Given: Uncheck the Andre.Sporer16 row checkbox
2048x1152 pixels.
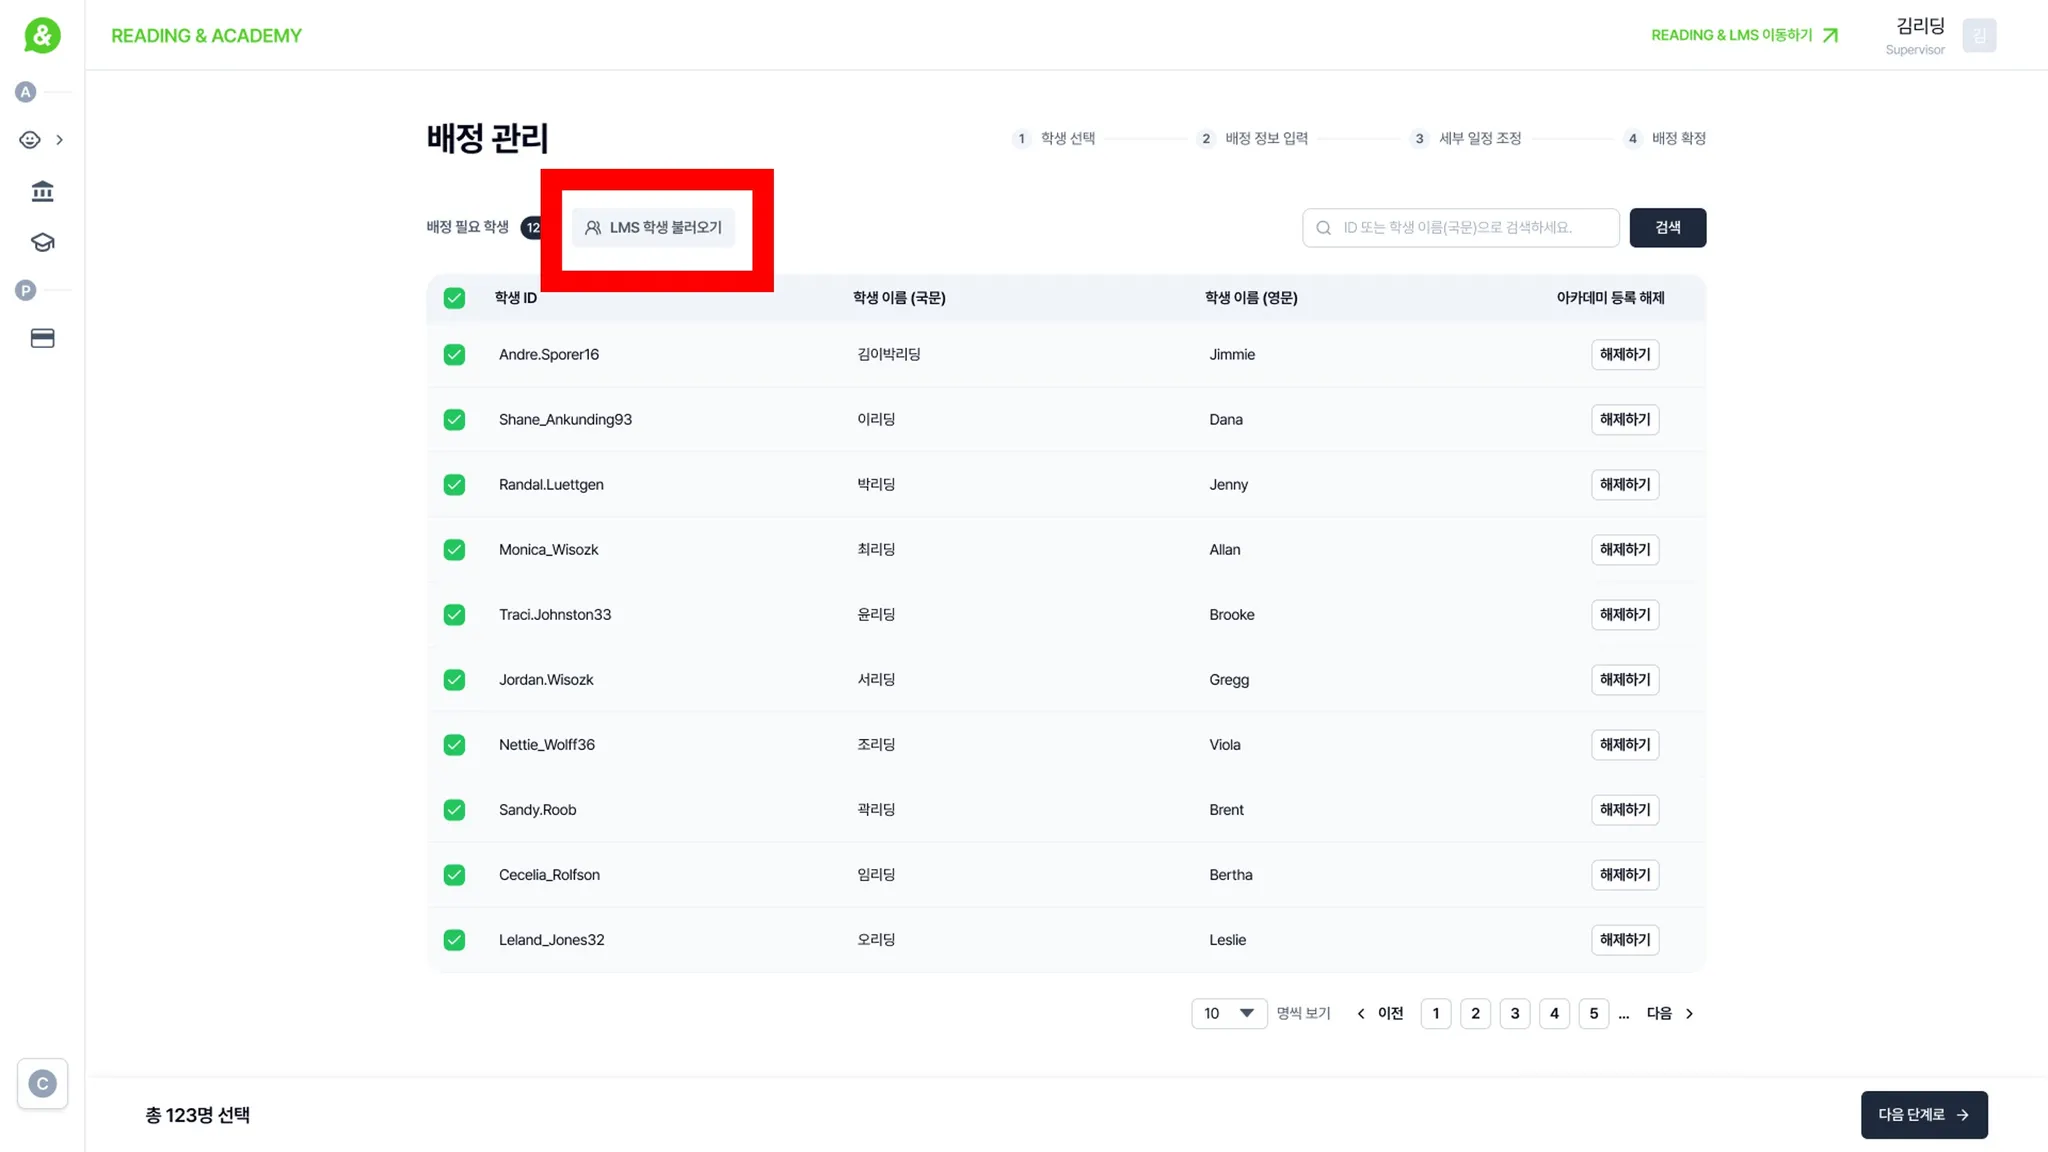Looking at the screenshot, I should click(454, 355).
